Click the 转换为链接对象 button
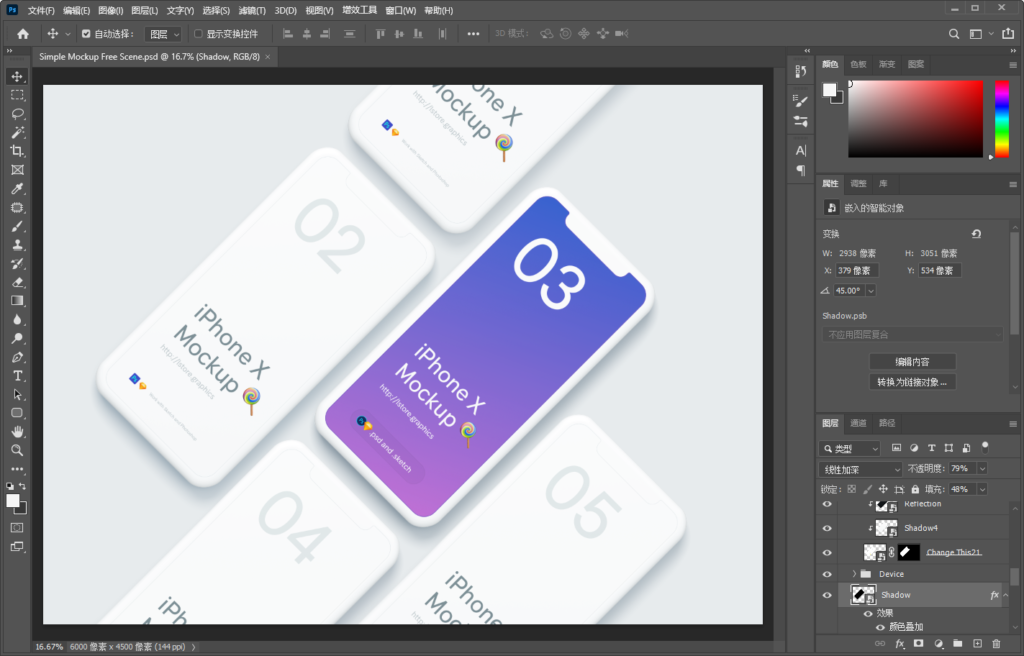 tap(912, 382)
